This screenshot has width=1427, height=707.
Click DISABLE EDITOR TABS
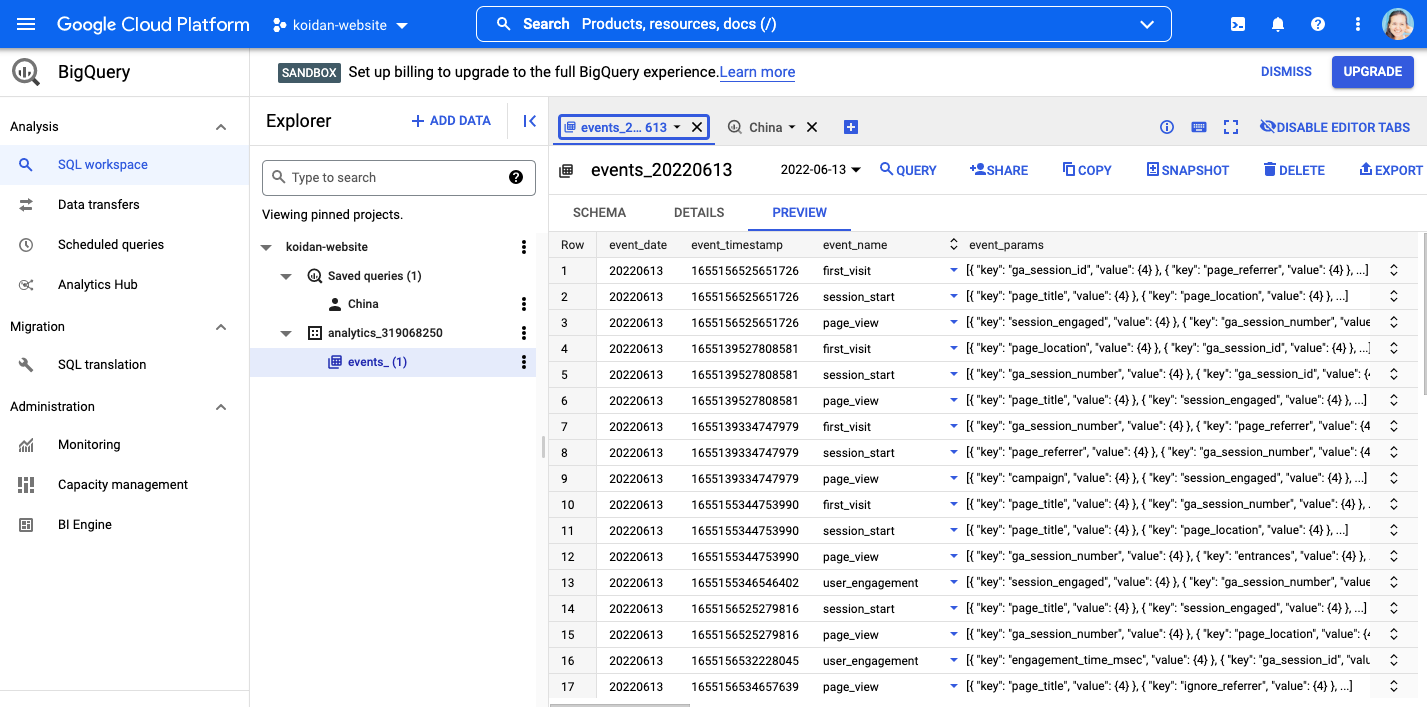(1335, 127)
